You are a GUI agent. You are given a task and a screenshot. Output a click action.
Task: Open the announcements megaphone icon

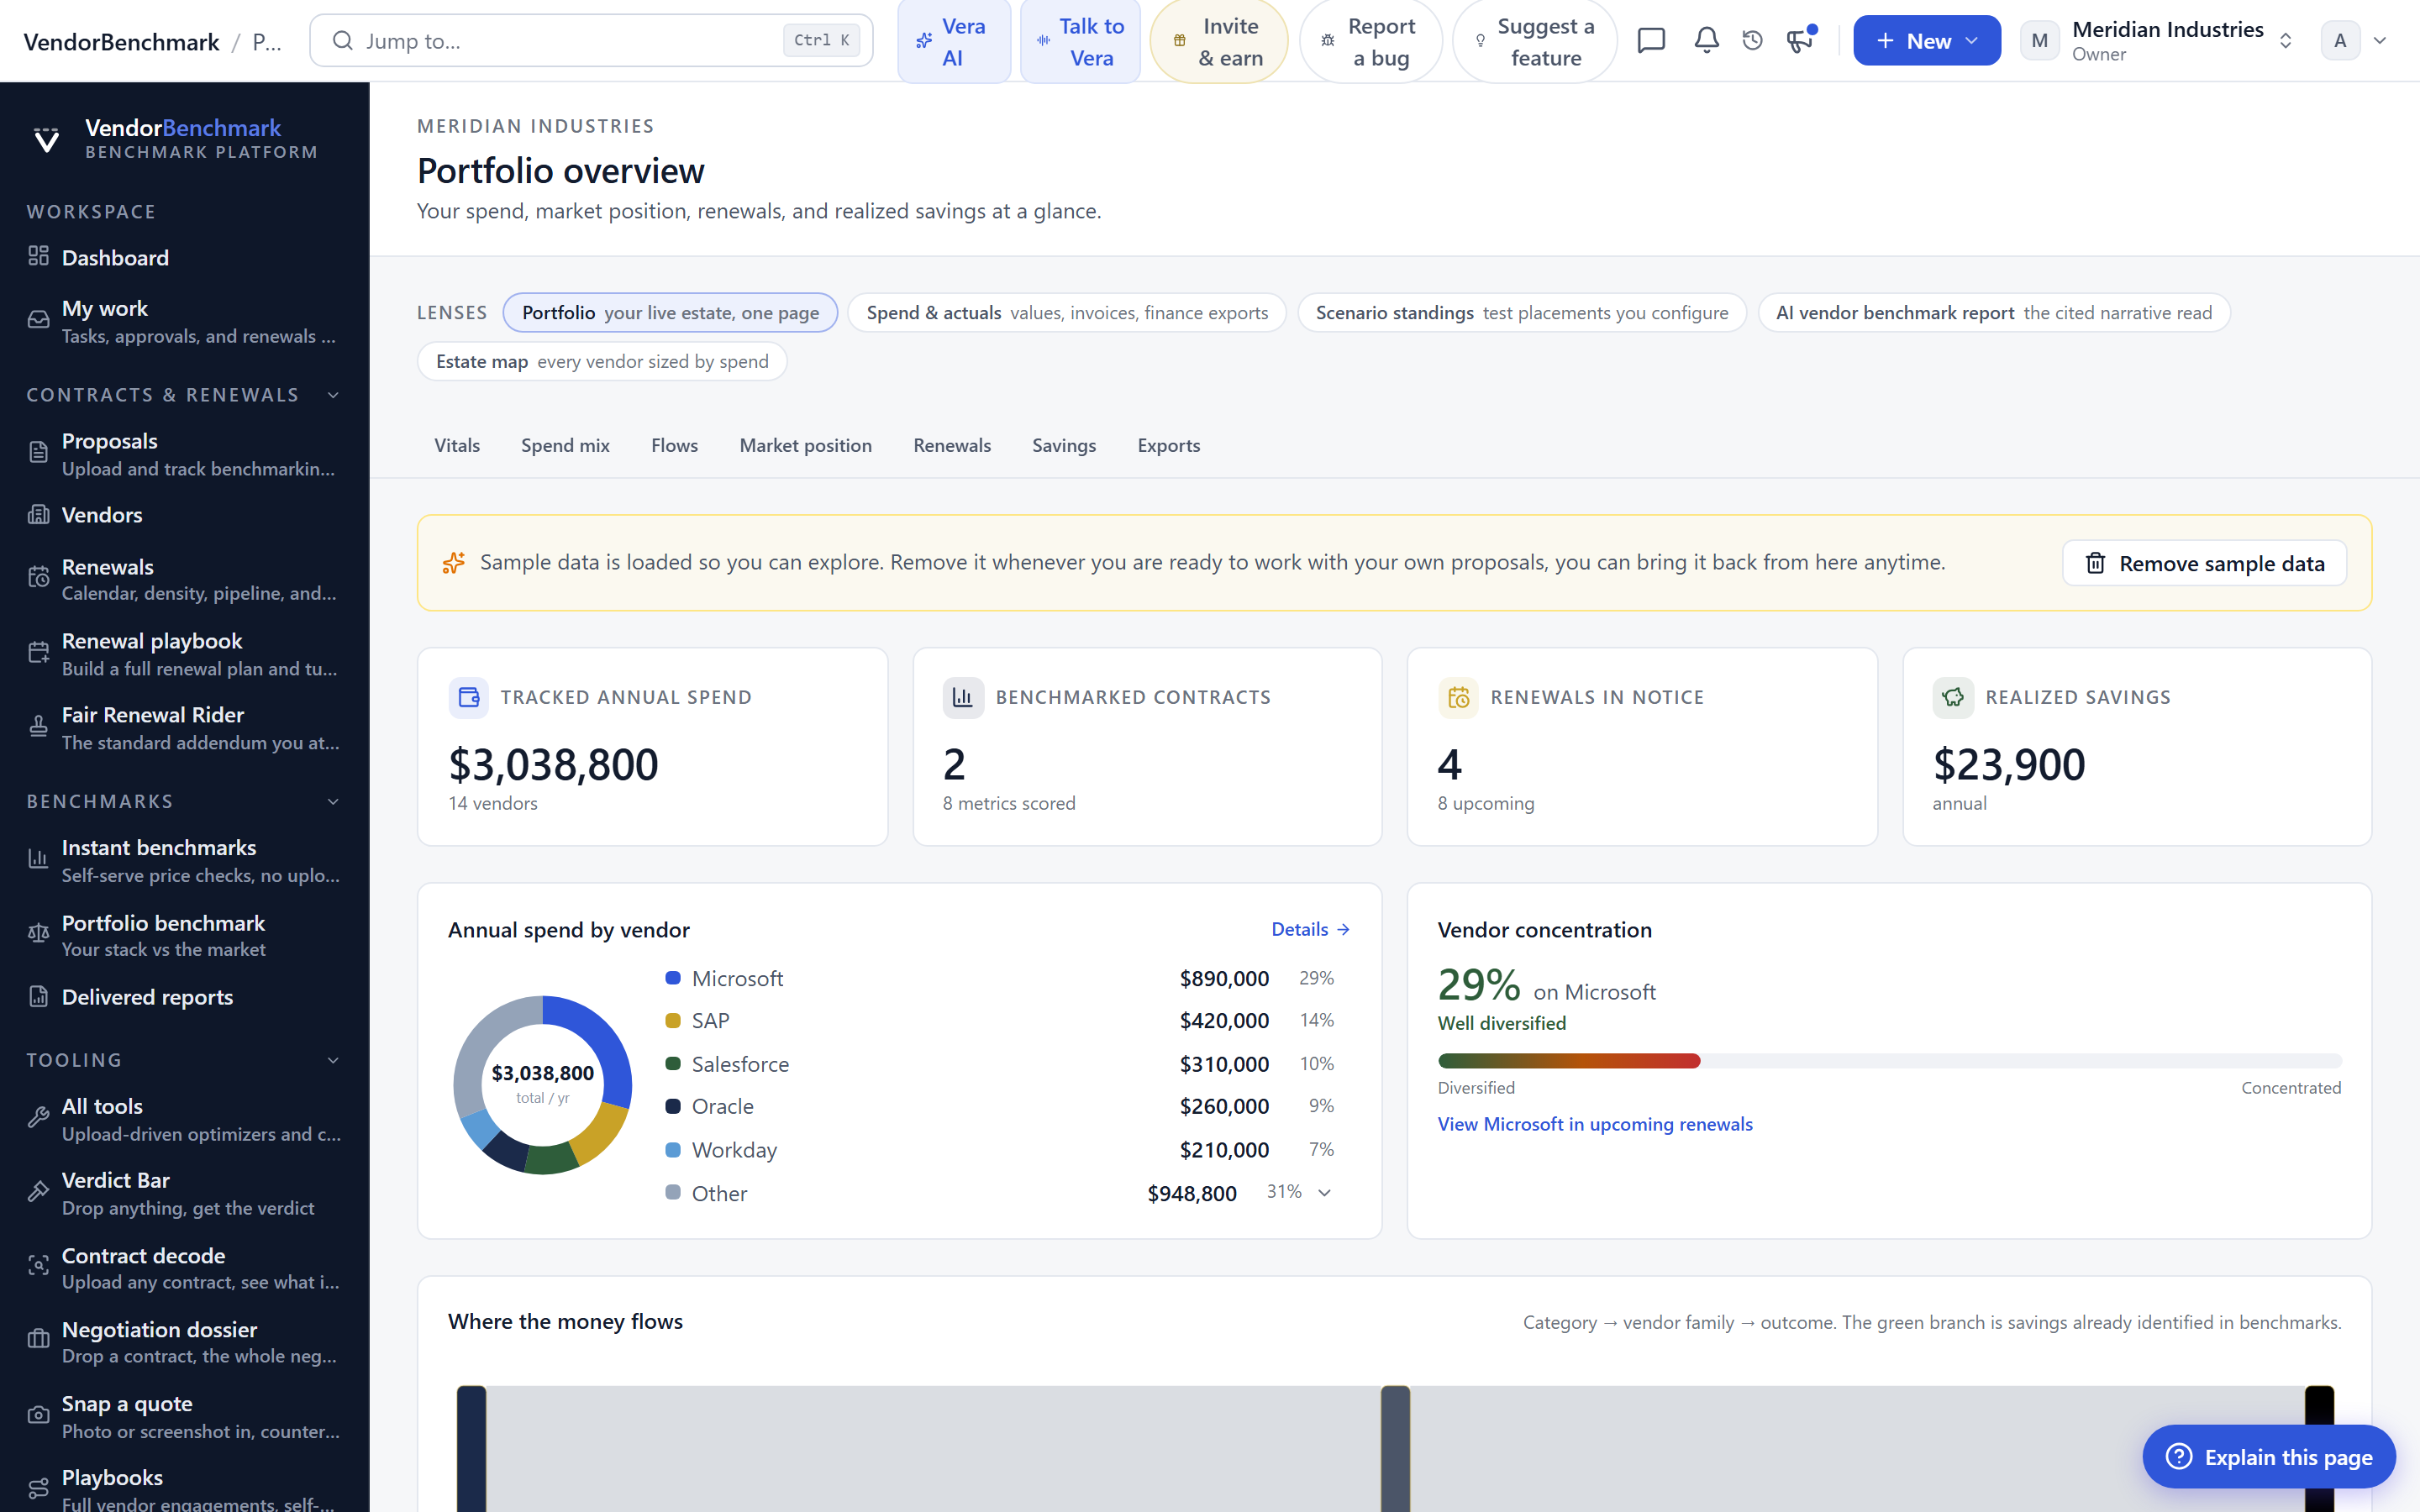(x=1800, y=41)
